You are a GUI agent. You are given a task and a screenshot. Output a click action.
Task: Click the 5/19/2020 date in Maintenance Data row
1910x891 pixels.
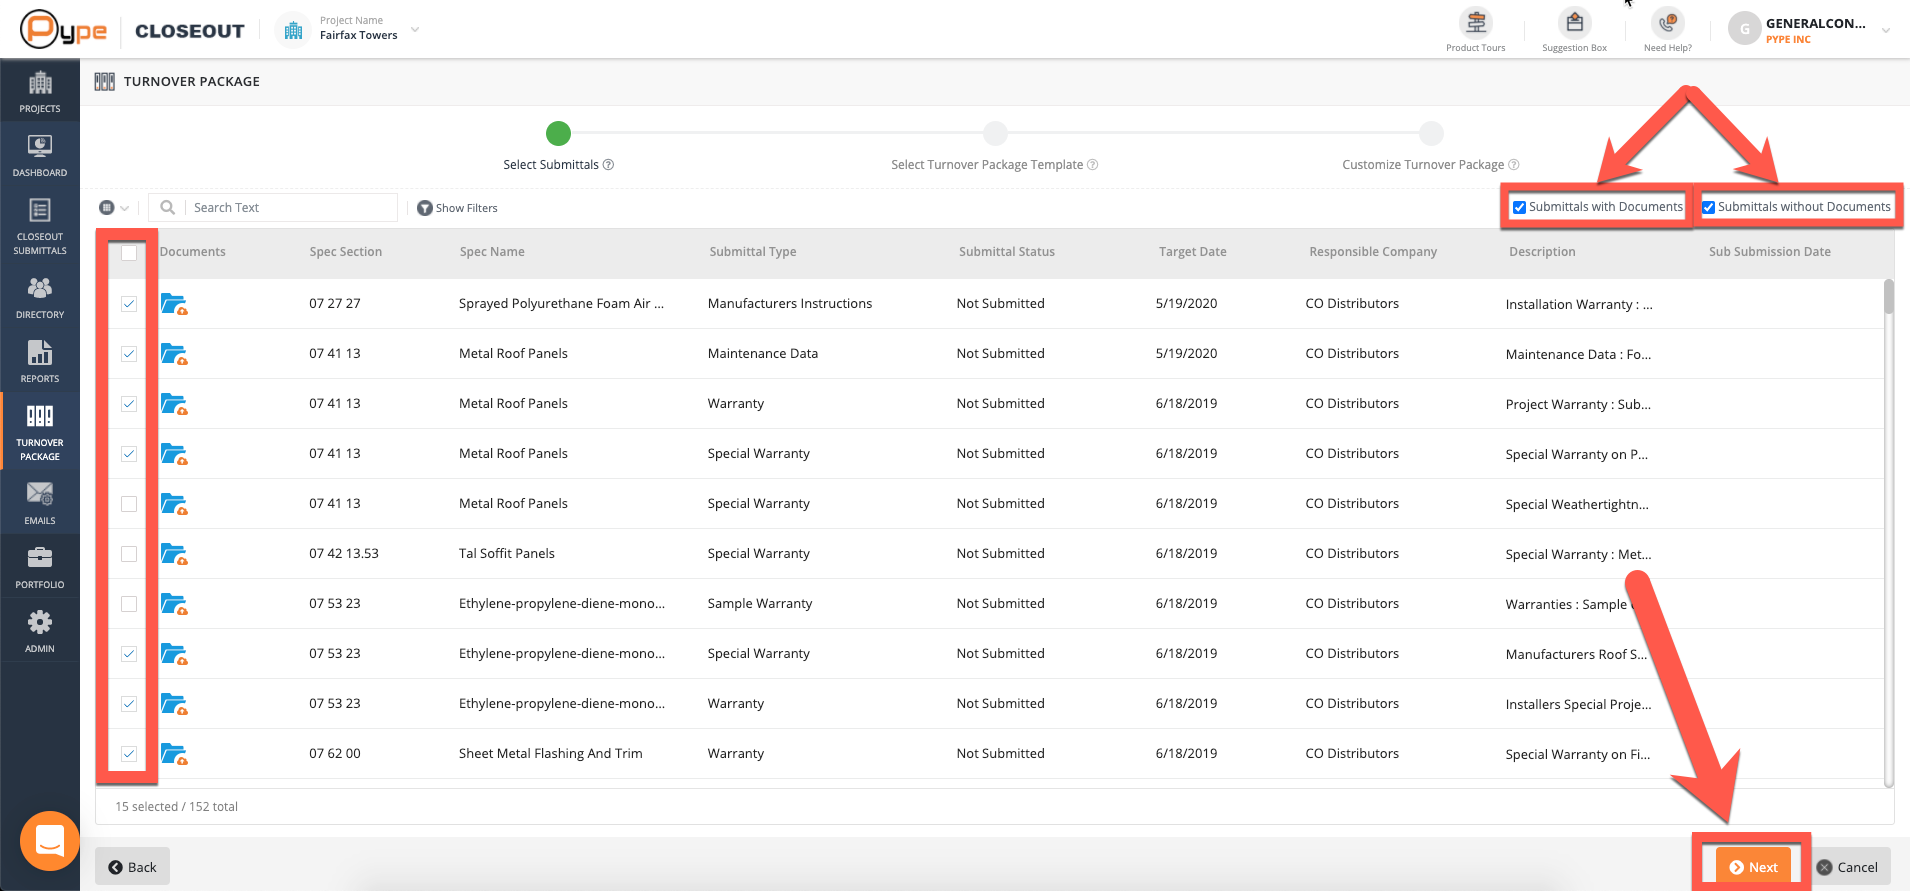(1186, 354)
